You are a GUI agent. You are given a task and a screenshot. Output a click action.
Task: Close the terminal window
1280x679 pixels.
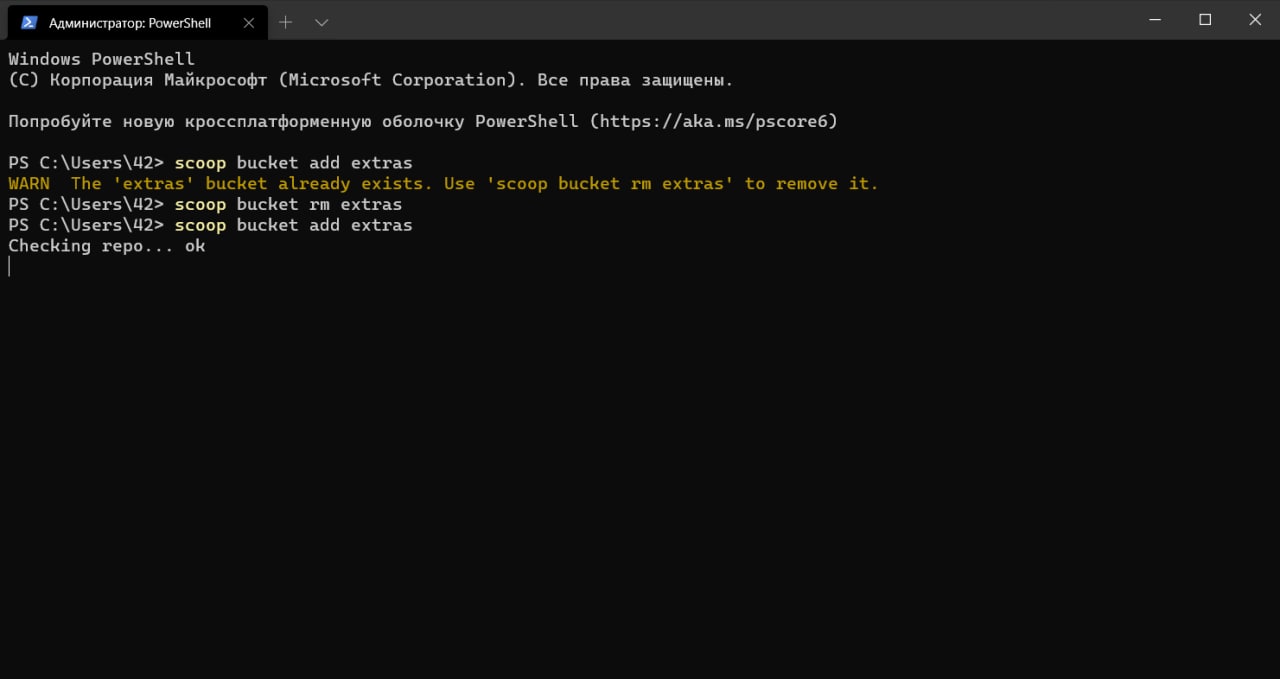(1255, 20)
